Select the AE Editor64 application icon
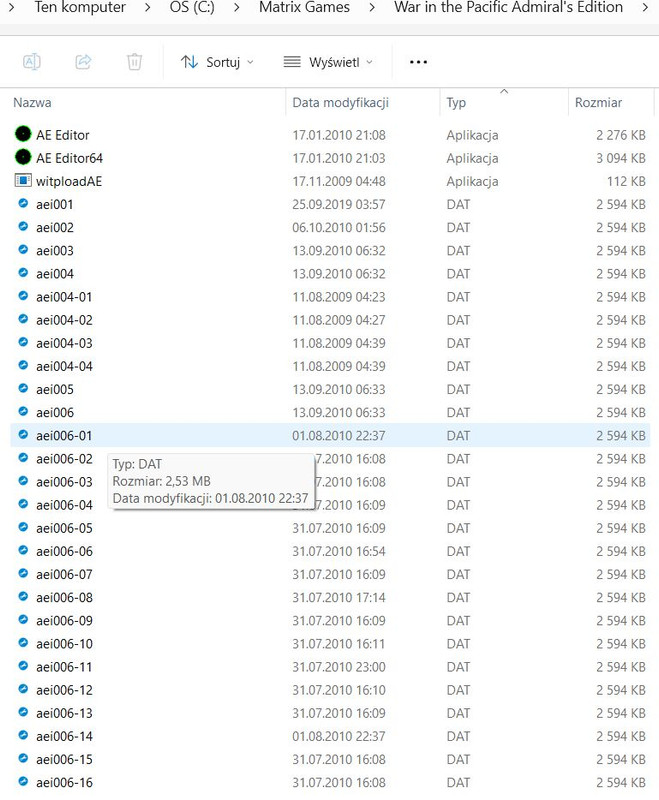Image resolution: width=659 pixels, height=800 pixels. point(23,157)
